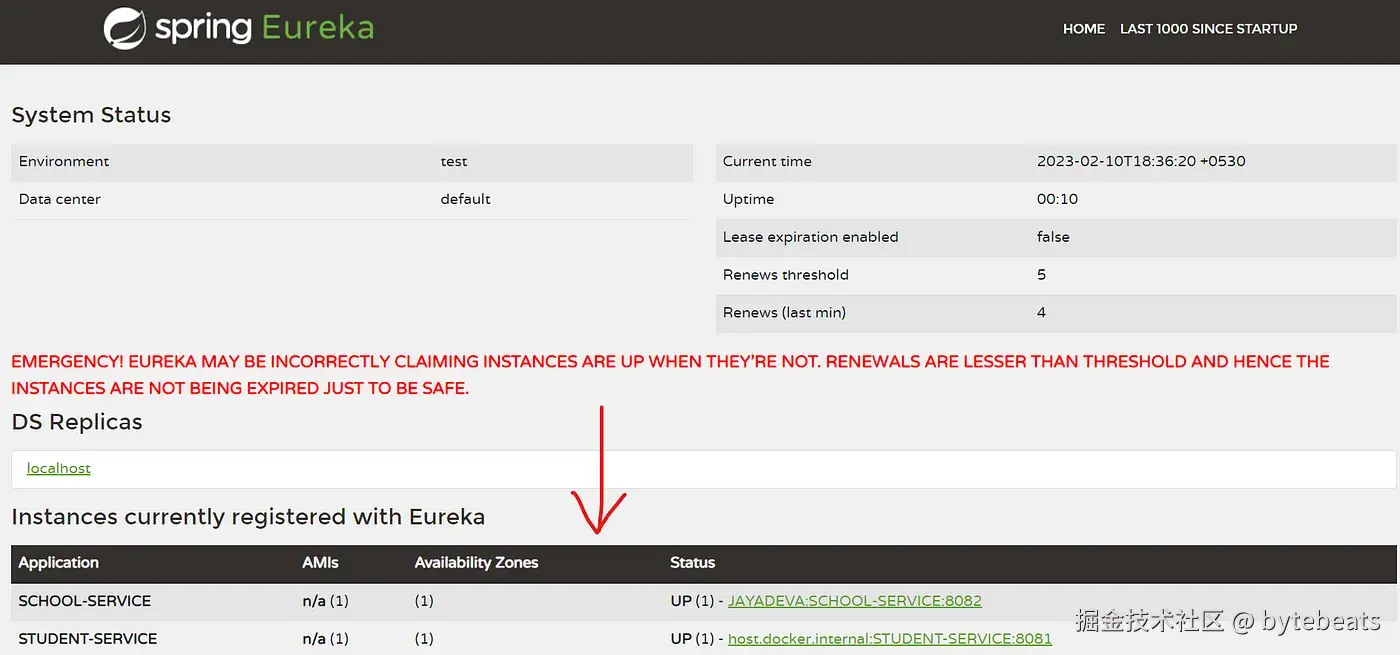Image resolution: width=1400 pixels, height=655 pixels.
Task: Select the lease expiration value 'false'
Action: coord(1053,237)
